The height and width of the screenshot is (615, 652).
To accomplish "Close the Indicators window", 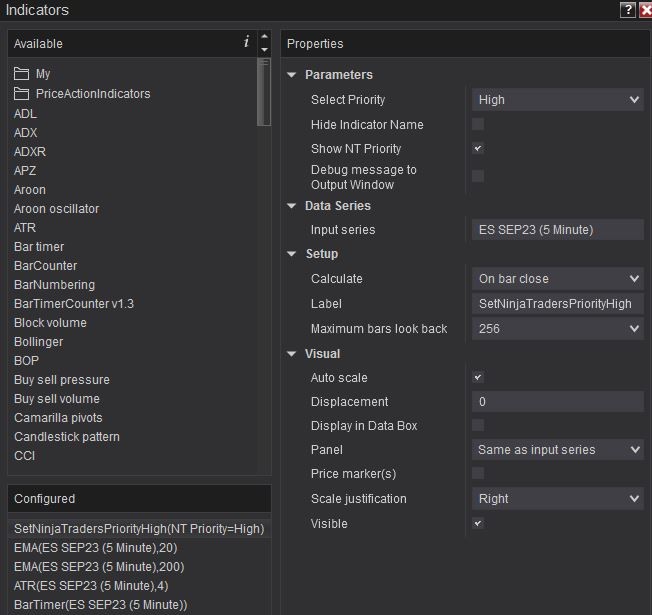I will coord(645,10).
